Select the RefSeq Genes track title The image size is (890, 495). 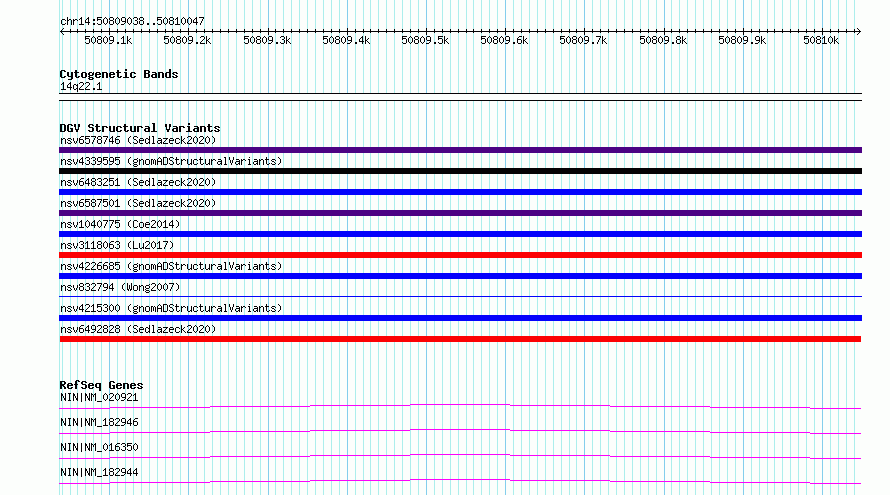point(101,385)
